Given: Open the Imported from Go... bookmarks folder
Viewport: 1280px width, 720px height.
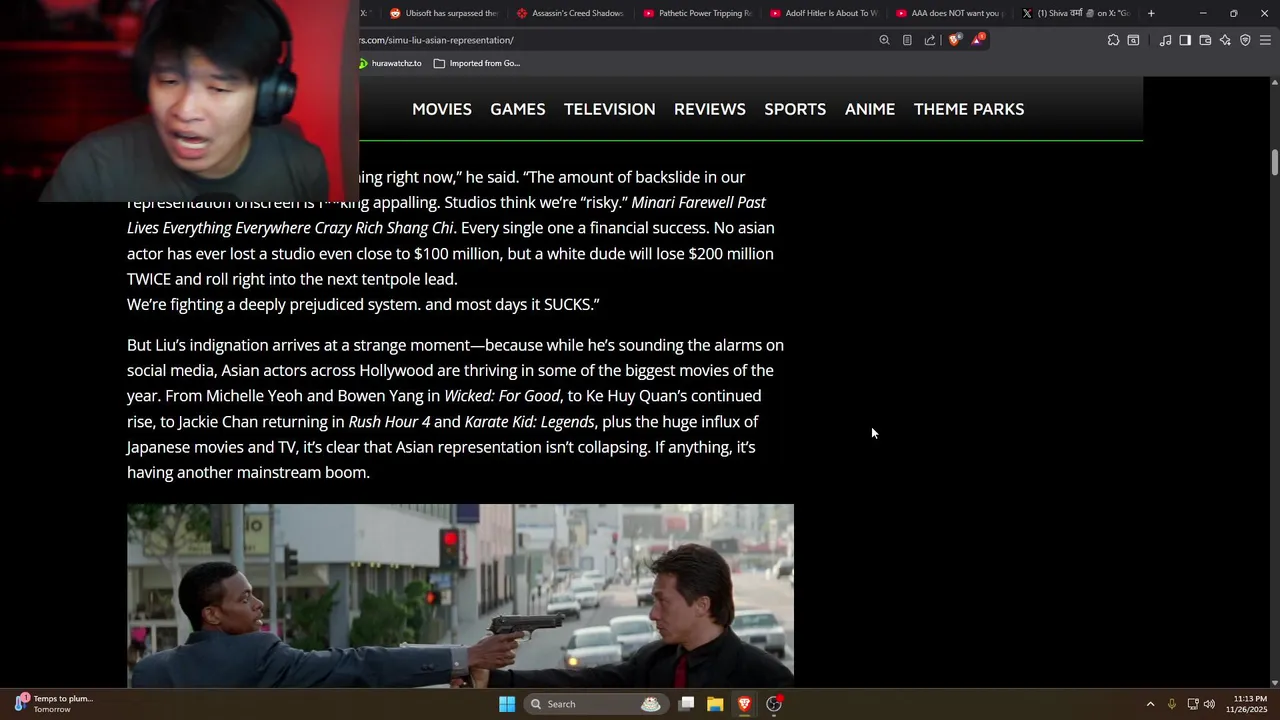Looking at the screenshot, I should (477, 63).
